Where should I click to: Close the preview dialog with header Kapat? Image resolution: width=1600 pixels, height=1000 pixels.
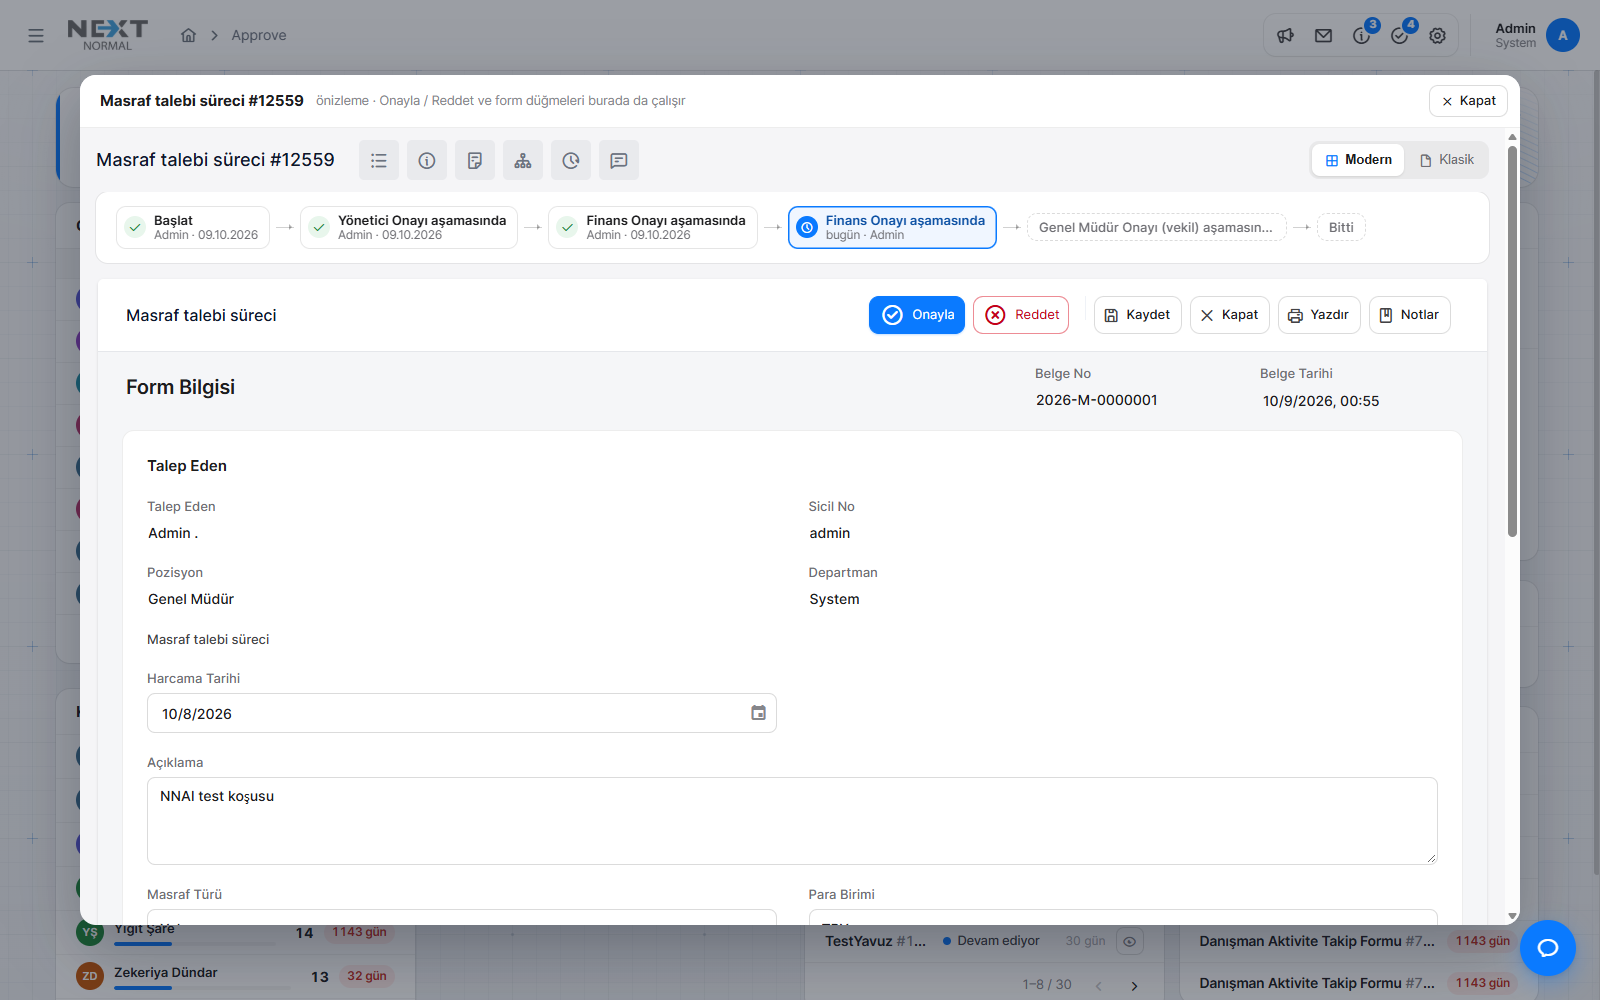click(x=1468, y=101)
